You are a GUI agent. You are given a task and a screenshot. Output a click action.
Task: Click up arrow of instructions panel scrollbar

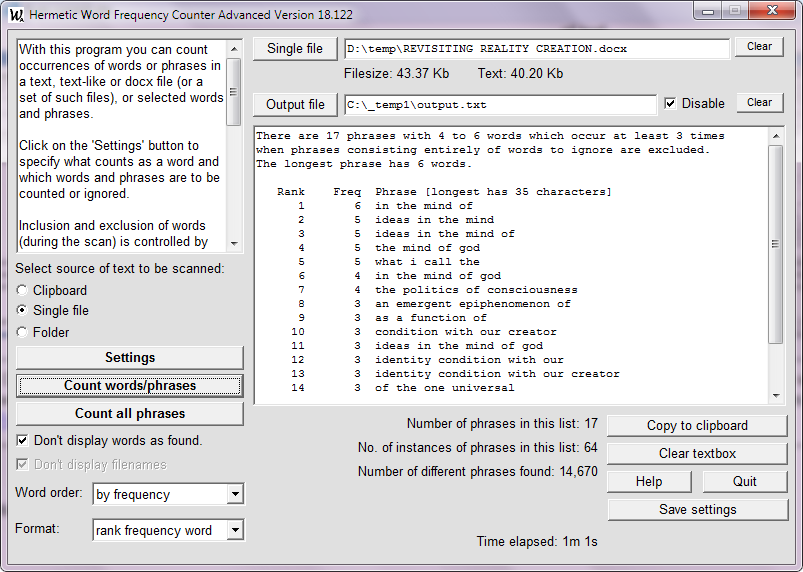click(234, 49)
